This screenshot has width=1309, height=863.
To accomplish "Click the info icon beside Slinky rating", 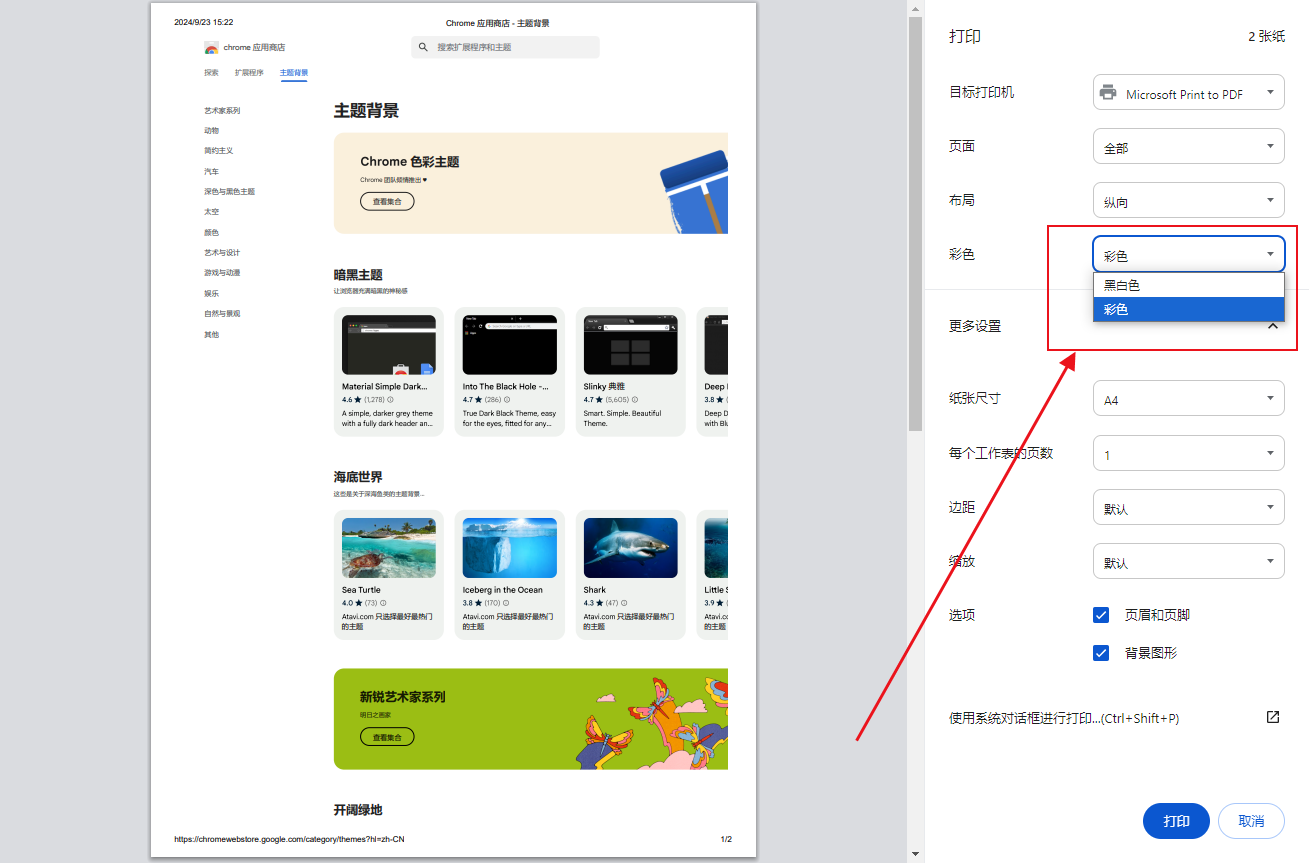I will click(x=635, y=399).
